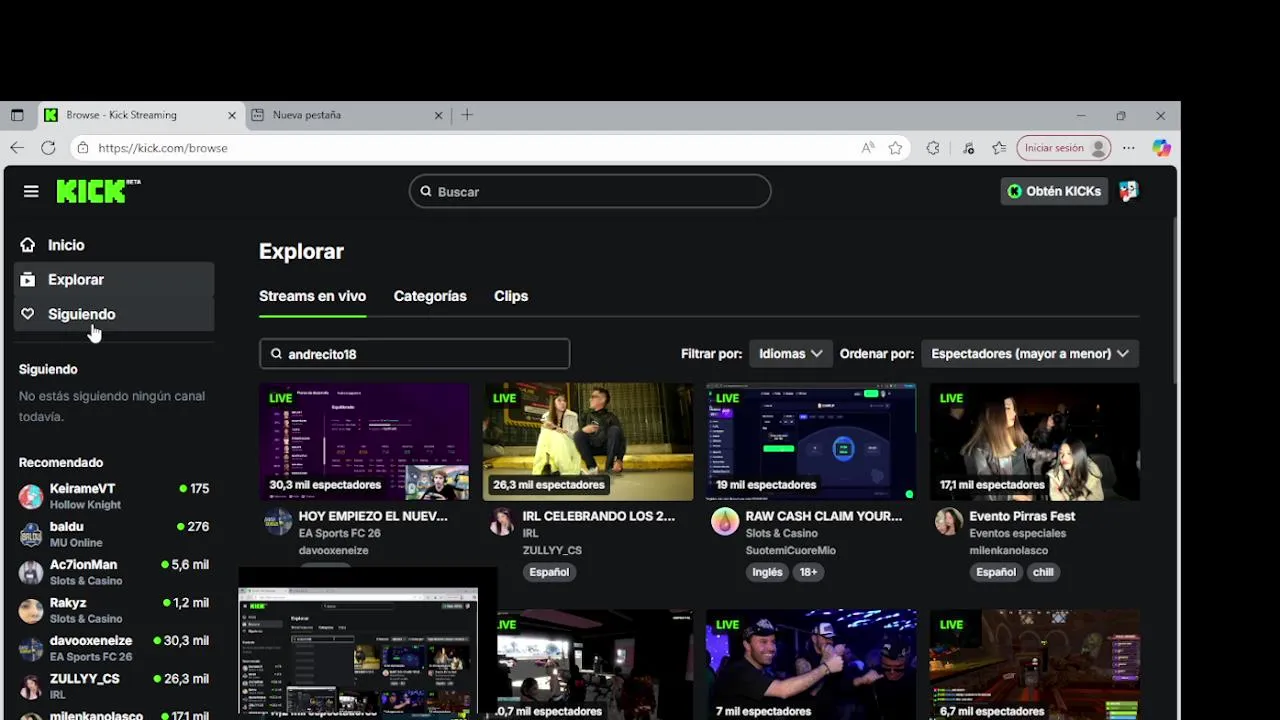1280x720 pixels.
Task: Switch to Categorías tab
Action: 430,296
